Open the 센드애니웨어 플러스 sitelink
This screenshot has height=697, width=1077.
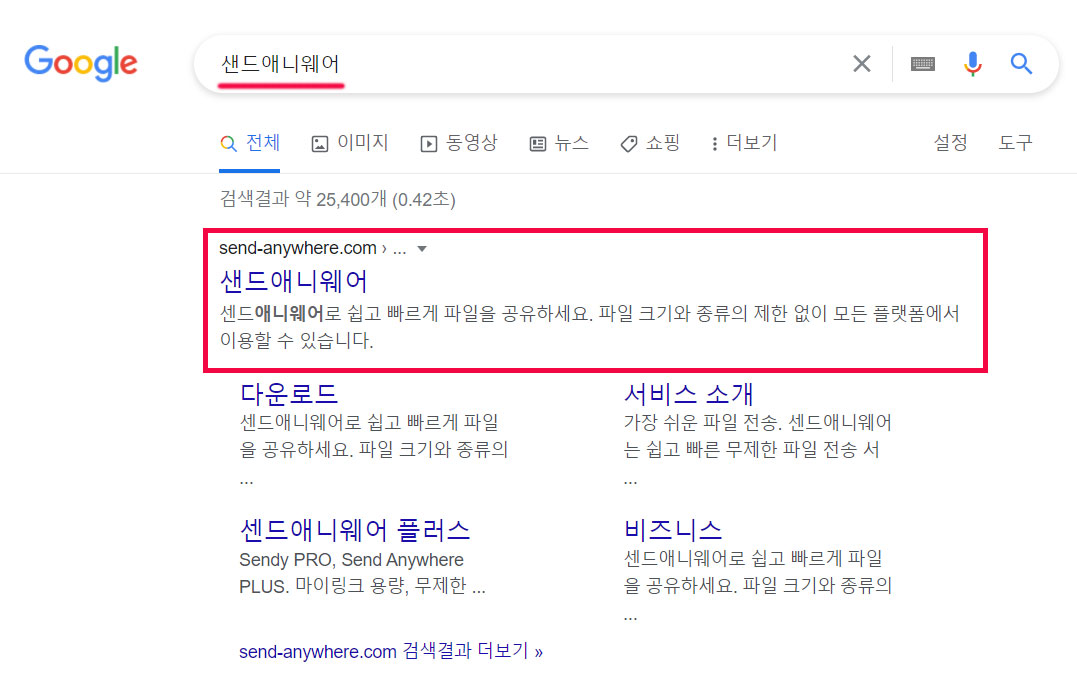coord(354,529)
